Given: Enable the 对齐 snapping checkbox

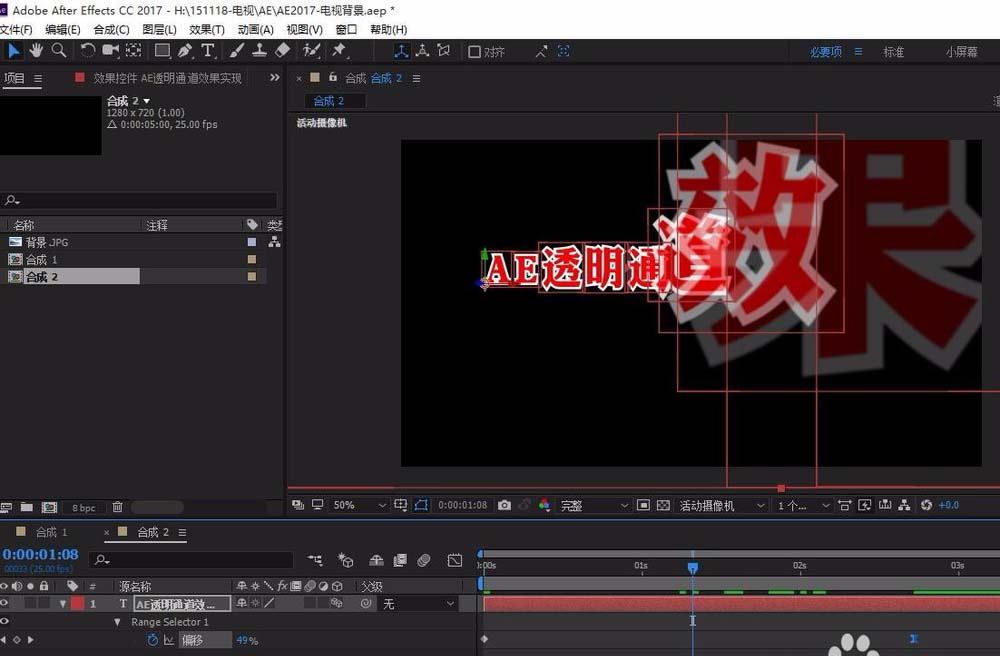Looking at the screenshot, I should pos(477,50).
